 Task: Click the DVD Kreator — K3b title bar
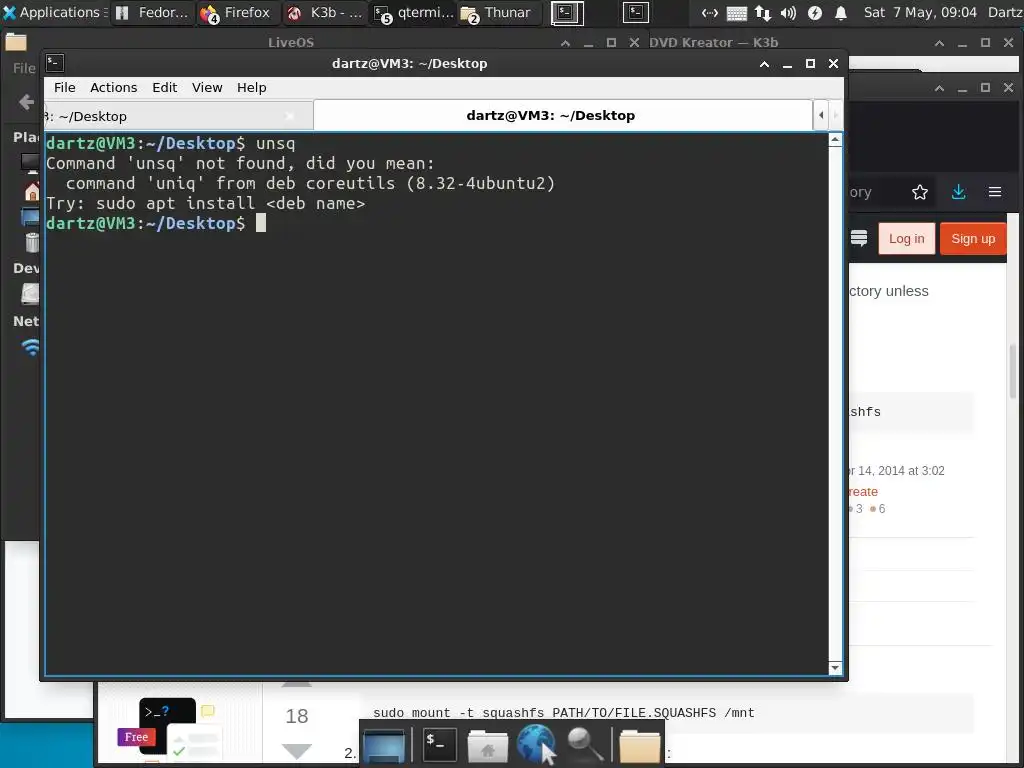(x=713, y=42)
